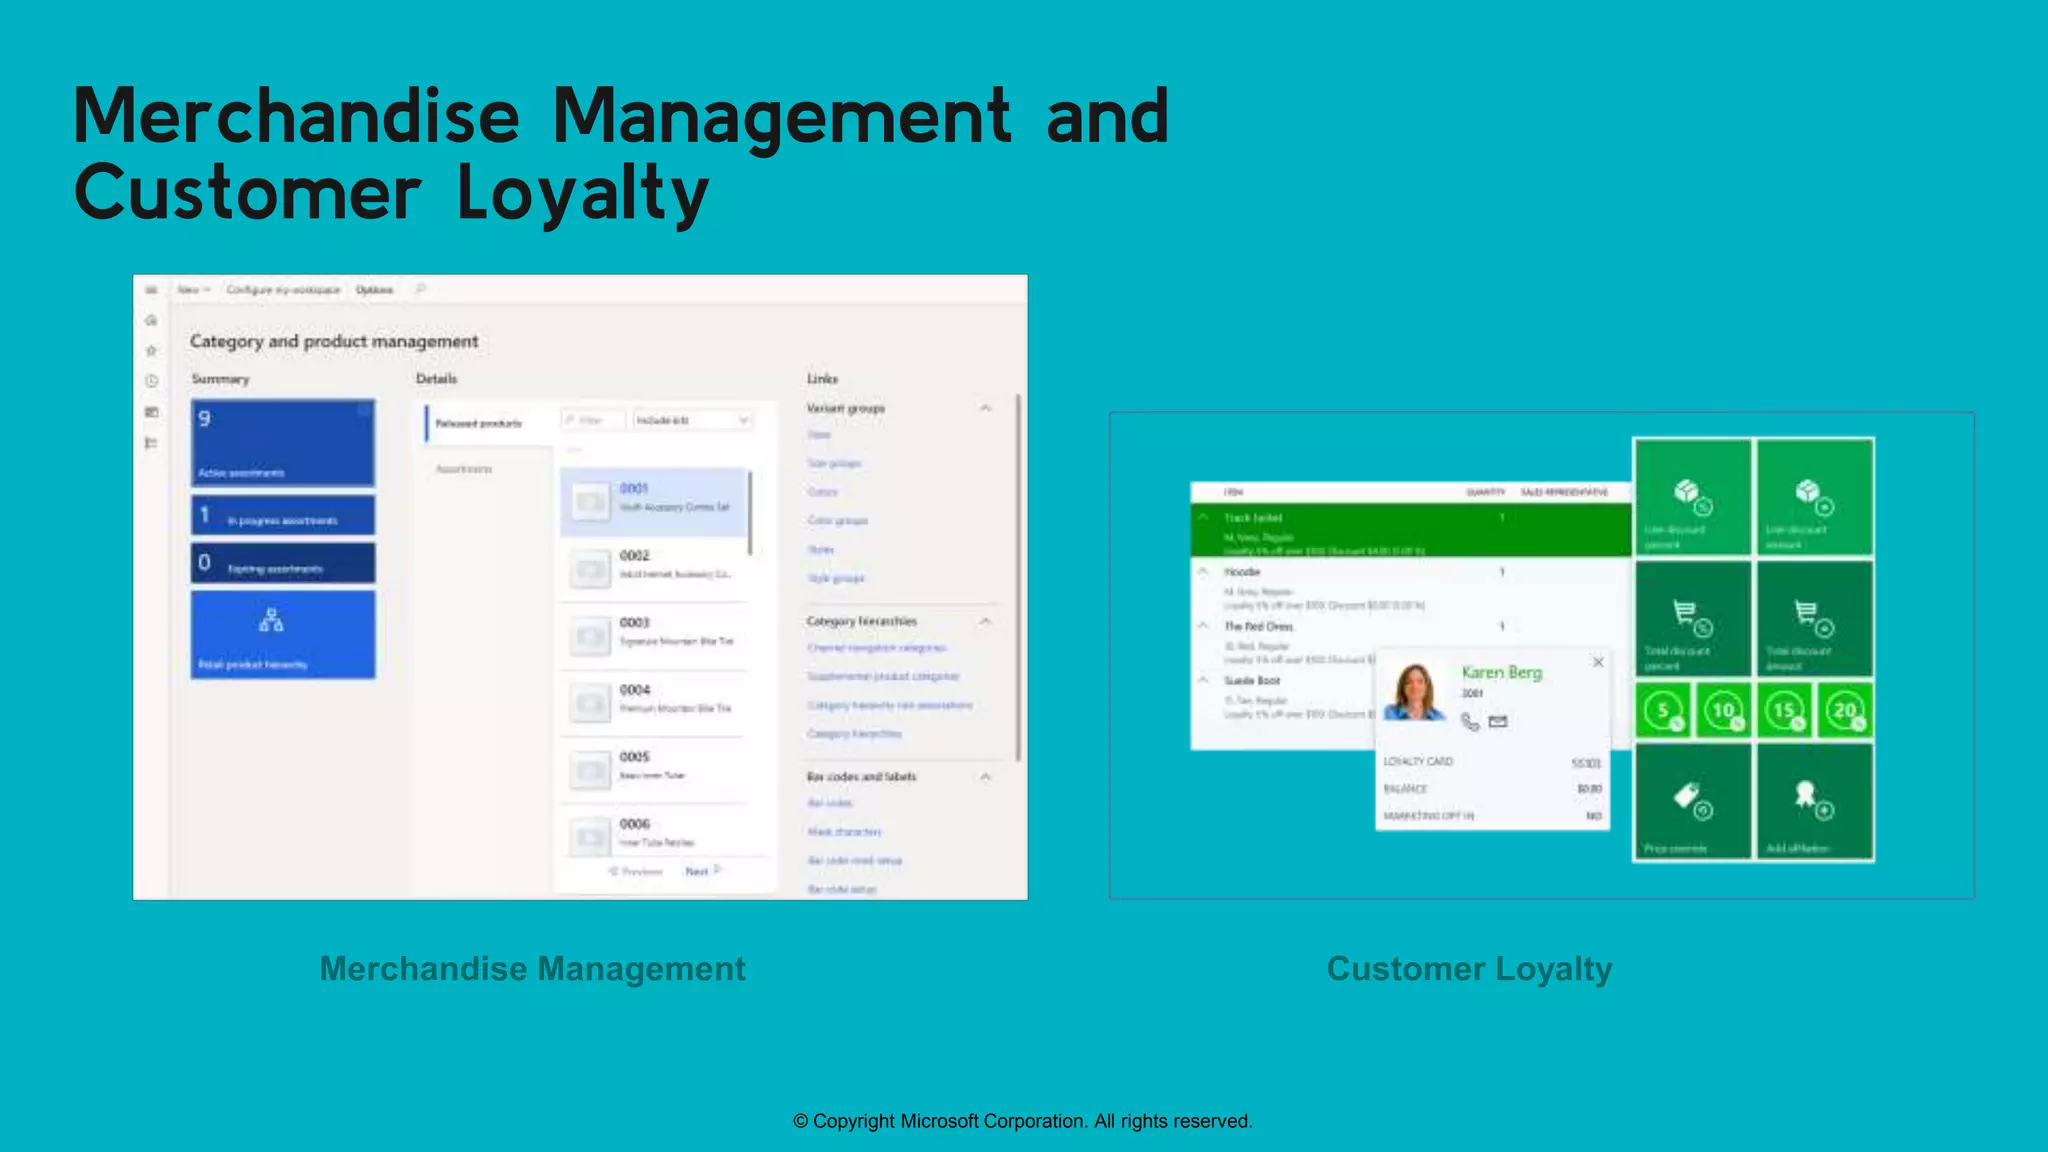Image resolution: width=2048 pixels, height=1152 pixels.
Task: Click the Quantity column header
Action: [x=1485, y=492]
